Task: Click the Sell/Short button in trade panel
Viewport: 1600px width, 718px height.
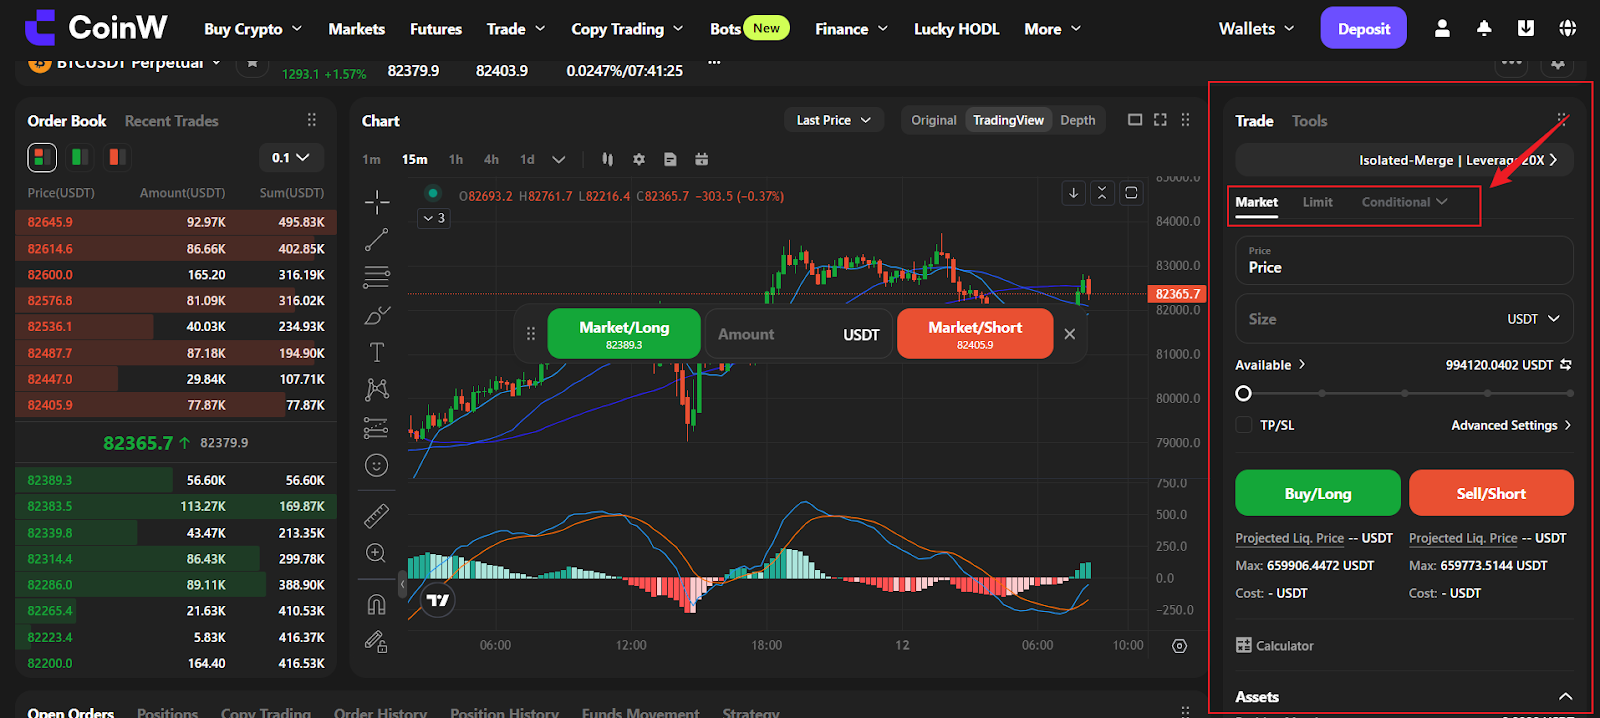Action: [1491, 493]
